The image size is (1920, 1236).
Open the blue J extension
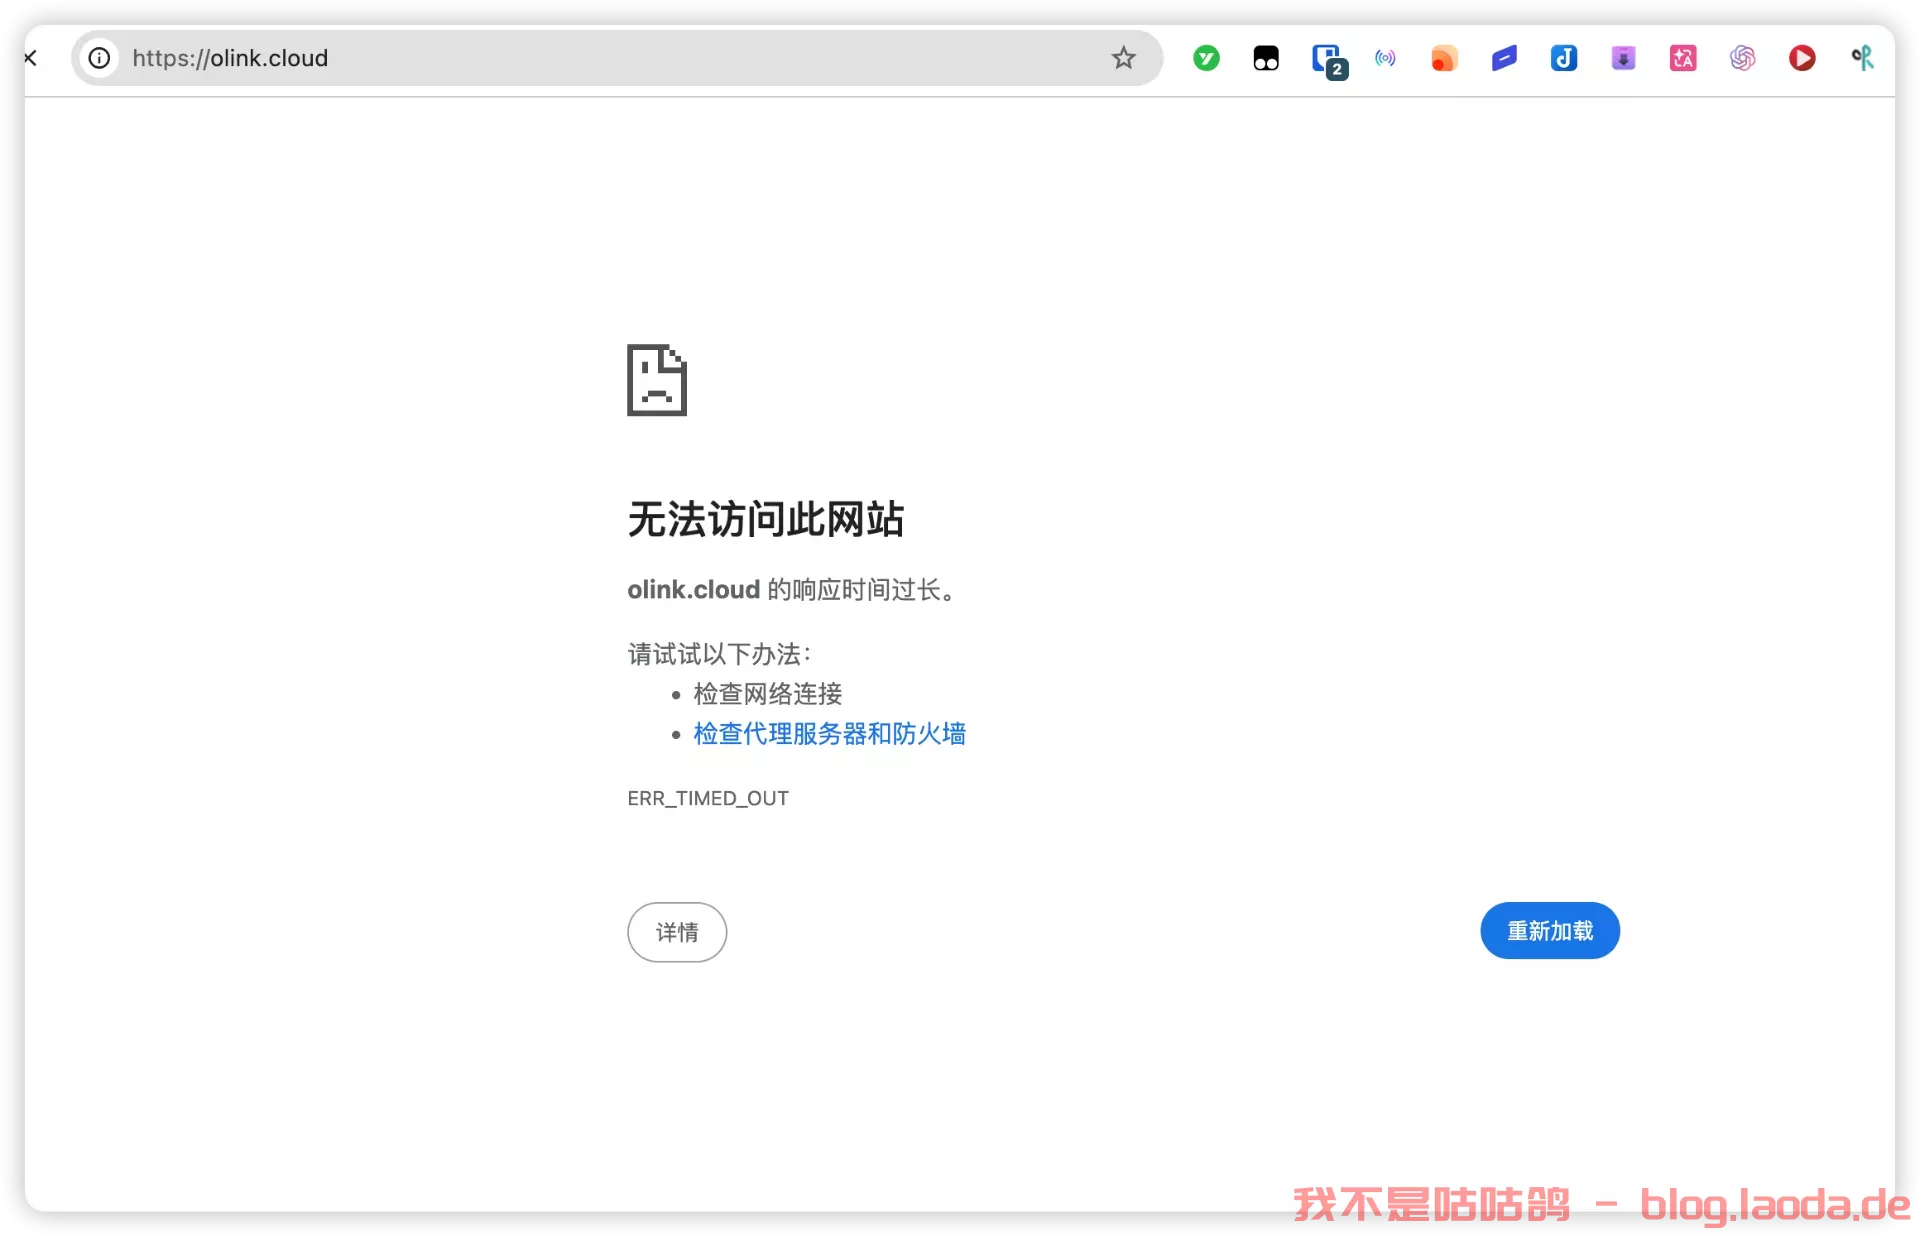[x=1564, y=58]
